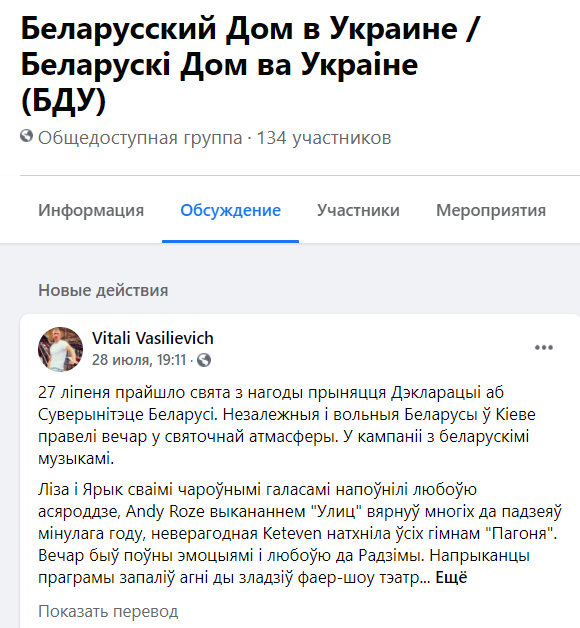Click the Общедоступная группа label
Viewport: 580px width, 628px height.
coord(140,138)
